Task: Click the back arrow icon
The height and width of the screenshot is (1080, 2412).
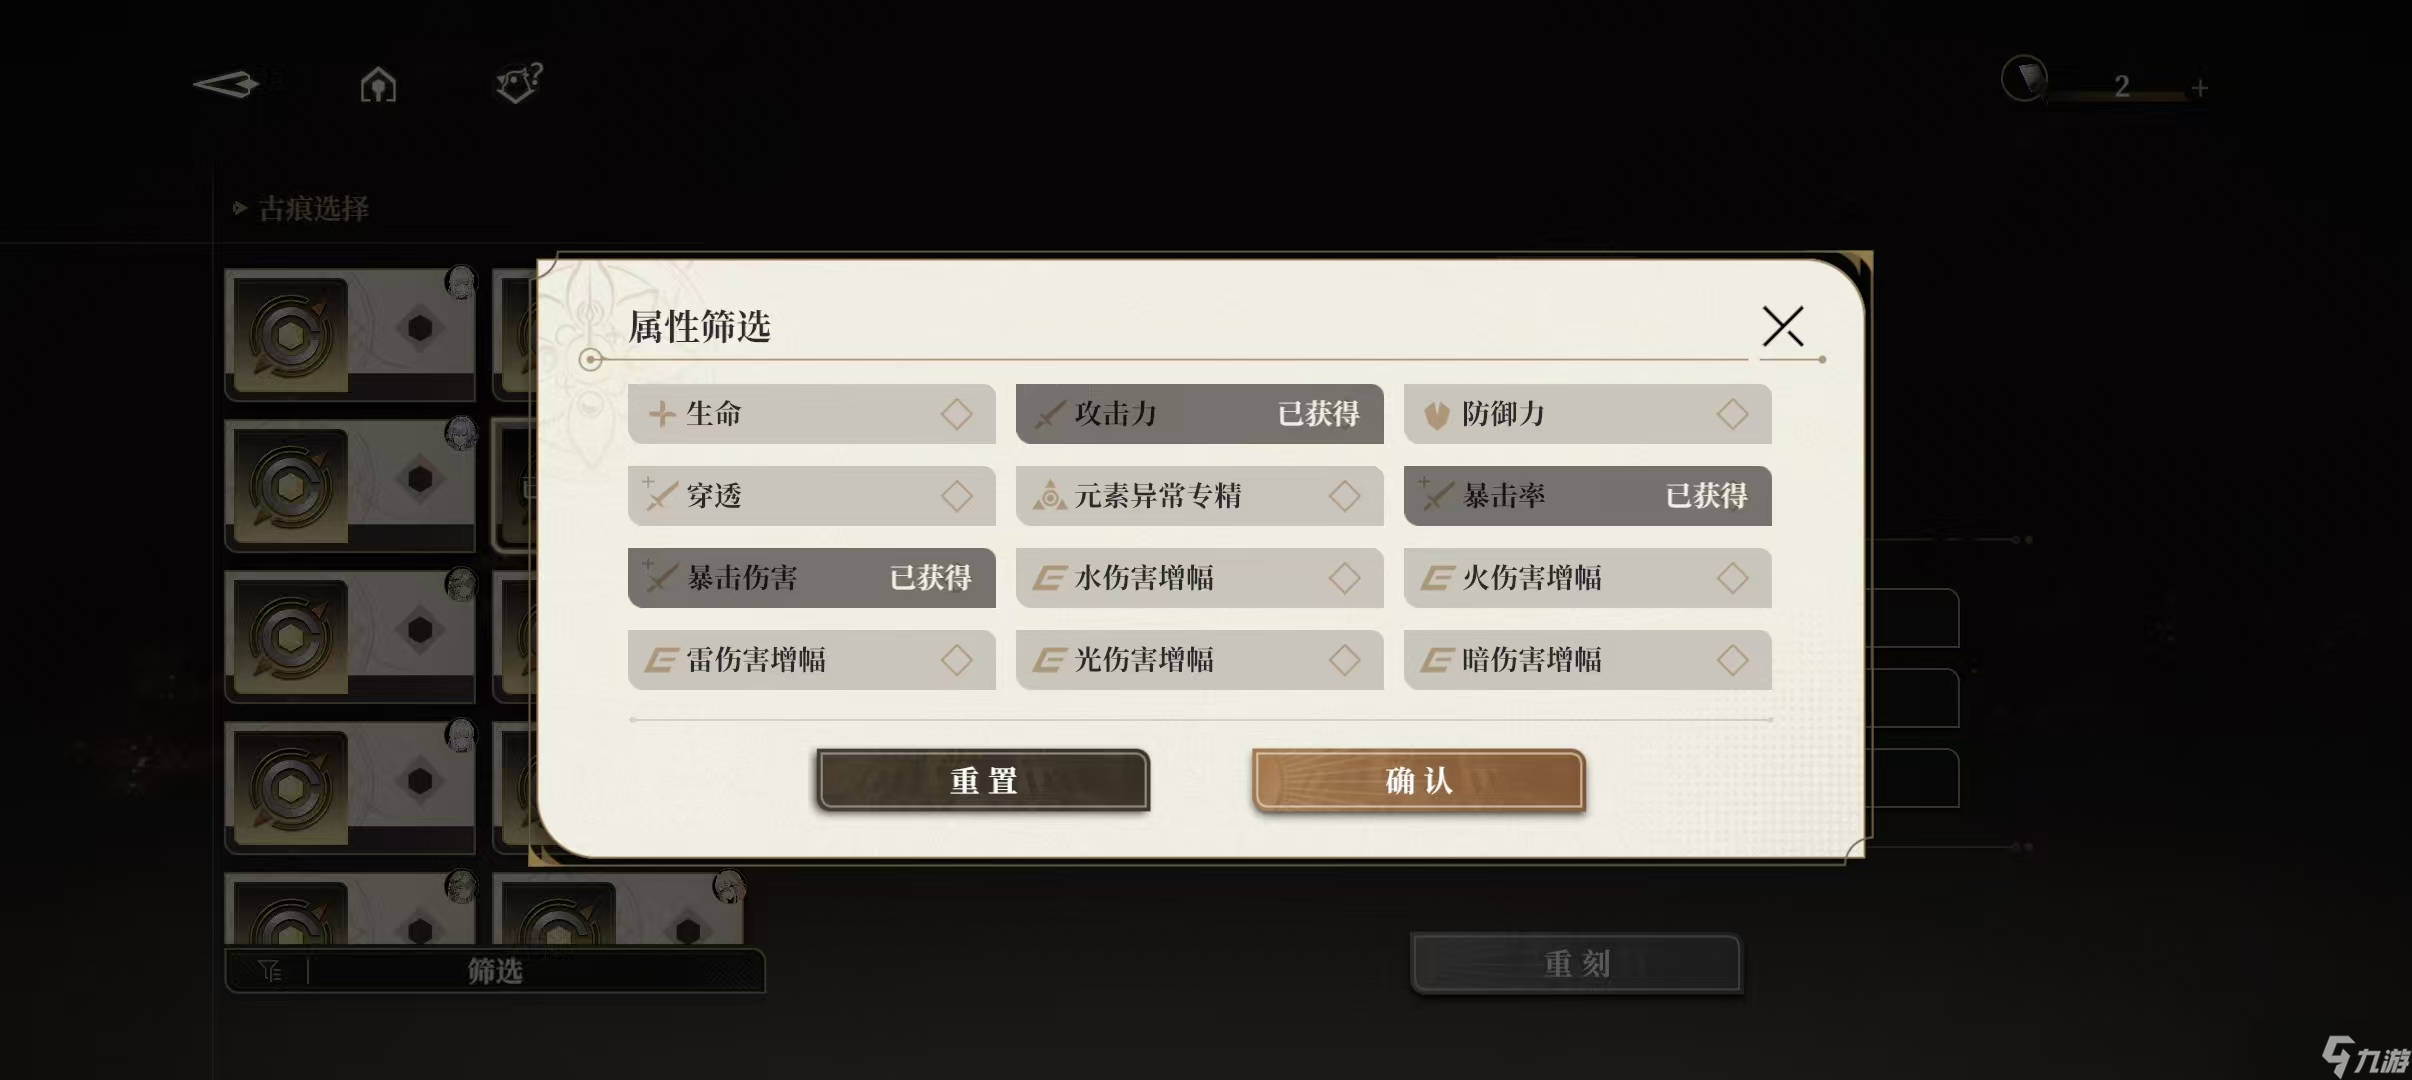Action: tap(226, 84)
